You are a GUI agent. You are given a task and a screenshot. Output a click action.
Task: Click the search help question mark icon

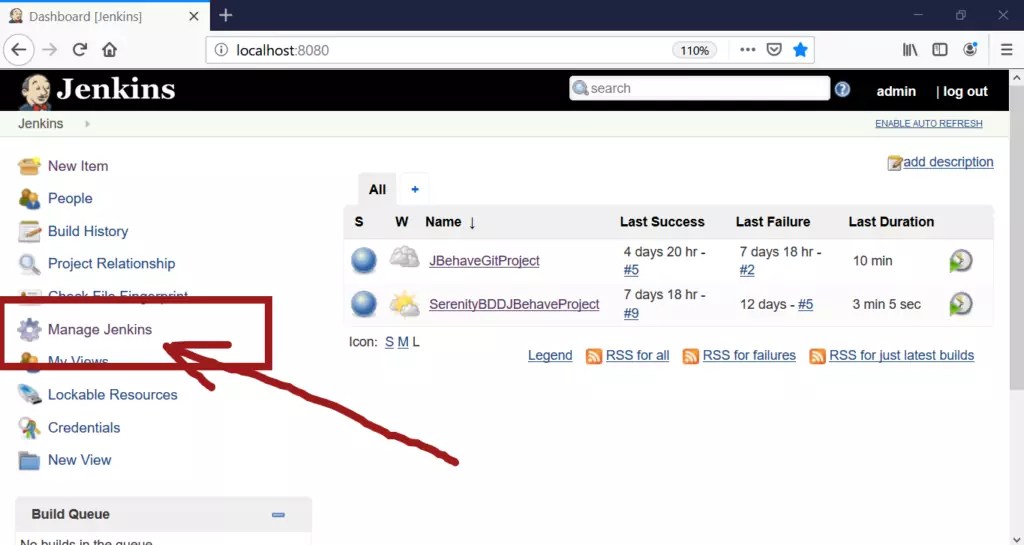coord(842,89)
